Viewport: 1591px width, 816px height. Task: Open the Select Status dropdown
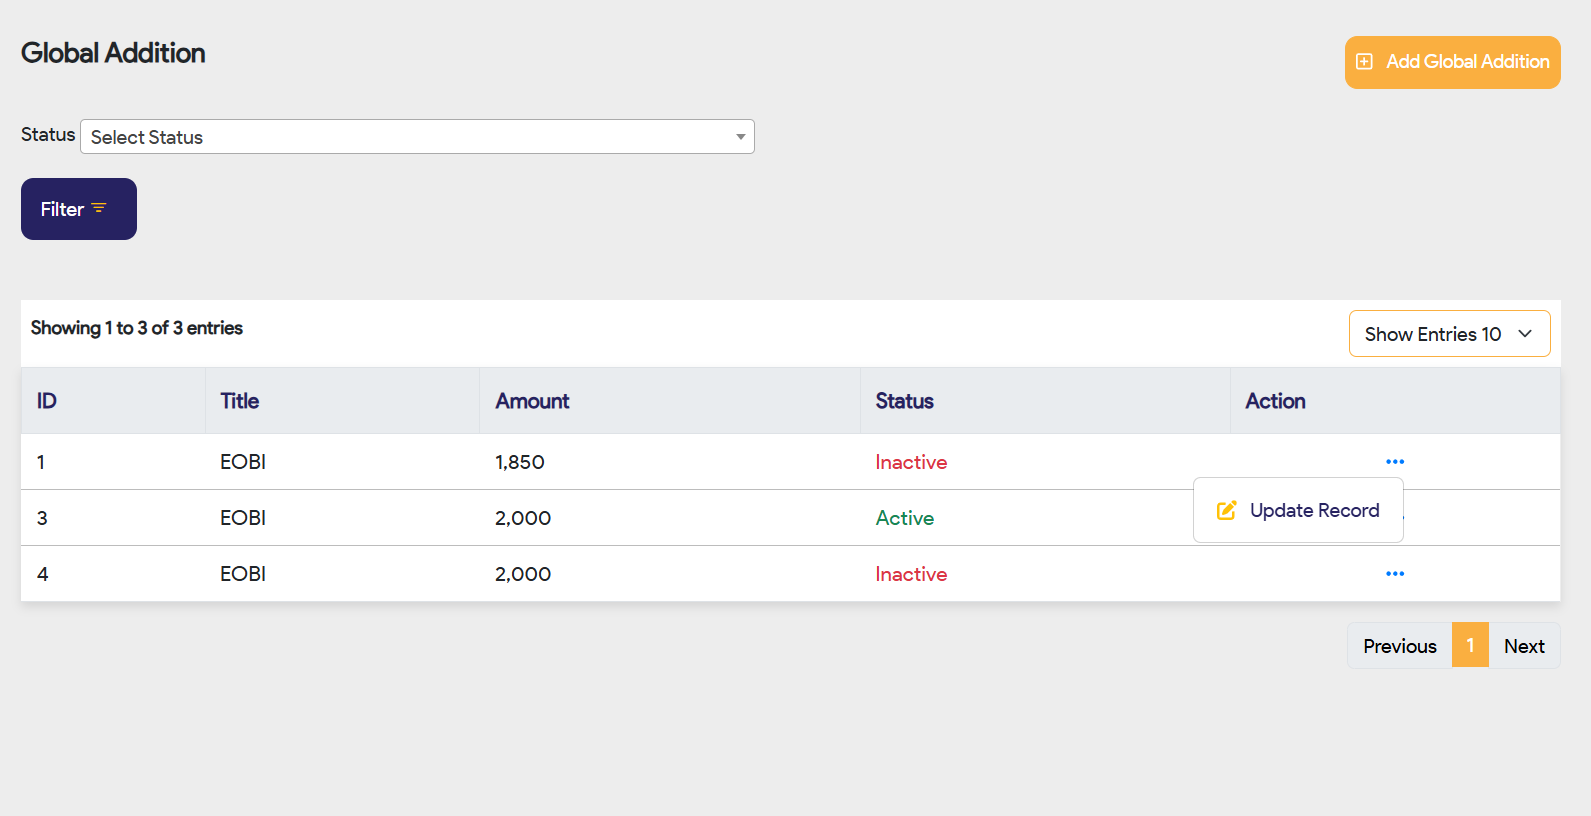[417, 137]
